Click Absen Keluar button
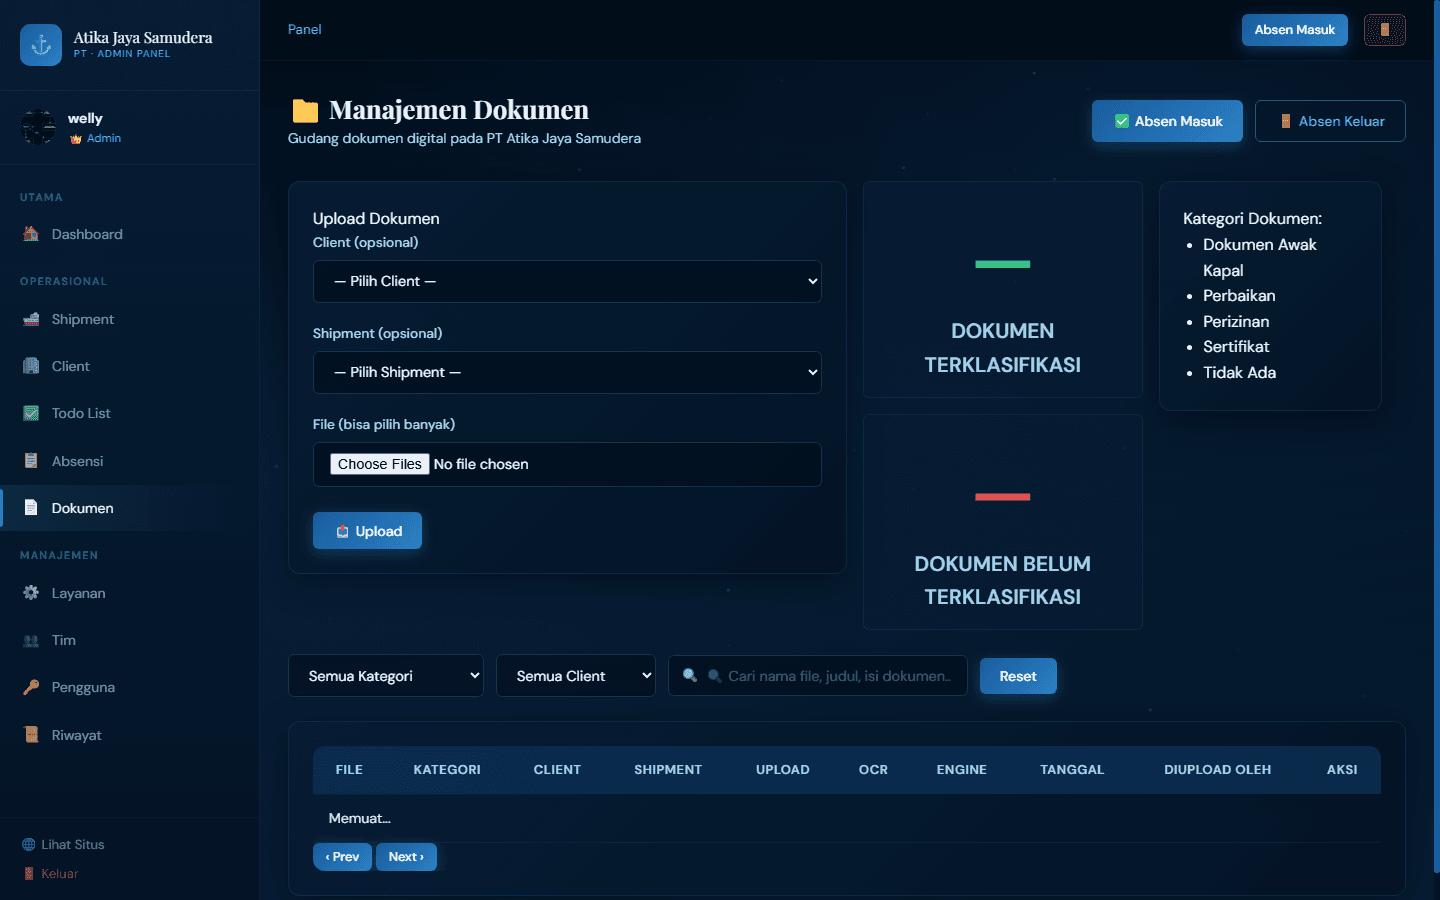 tap(1330, 121)
